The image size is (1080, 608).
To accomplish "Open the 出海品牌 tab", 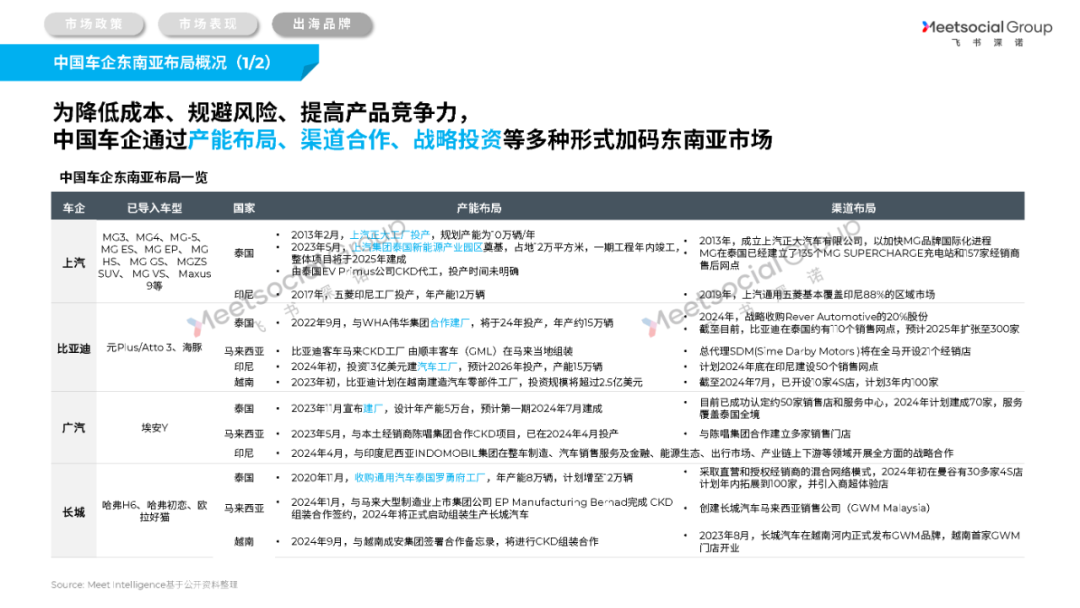I will point(322,24).
